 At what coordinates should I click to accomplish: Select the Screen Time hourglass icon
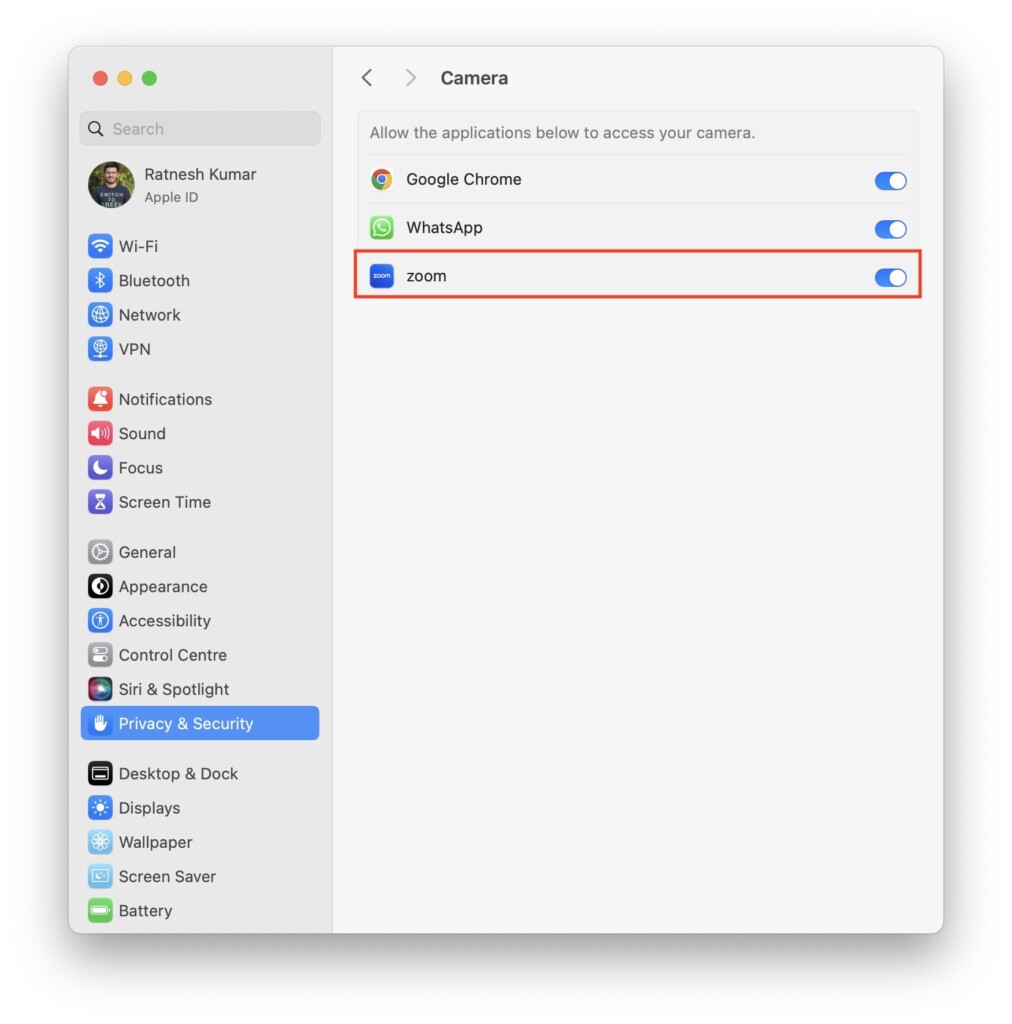click(100, 502)
